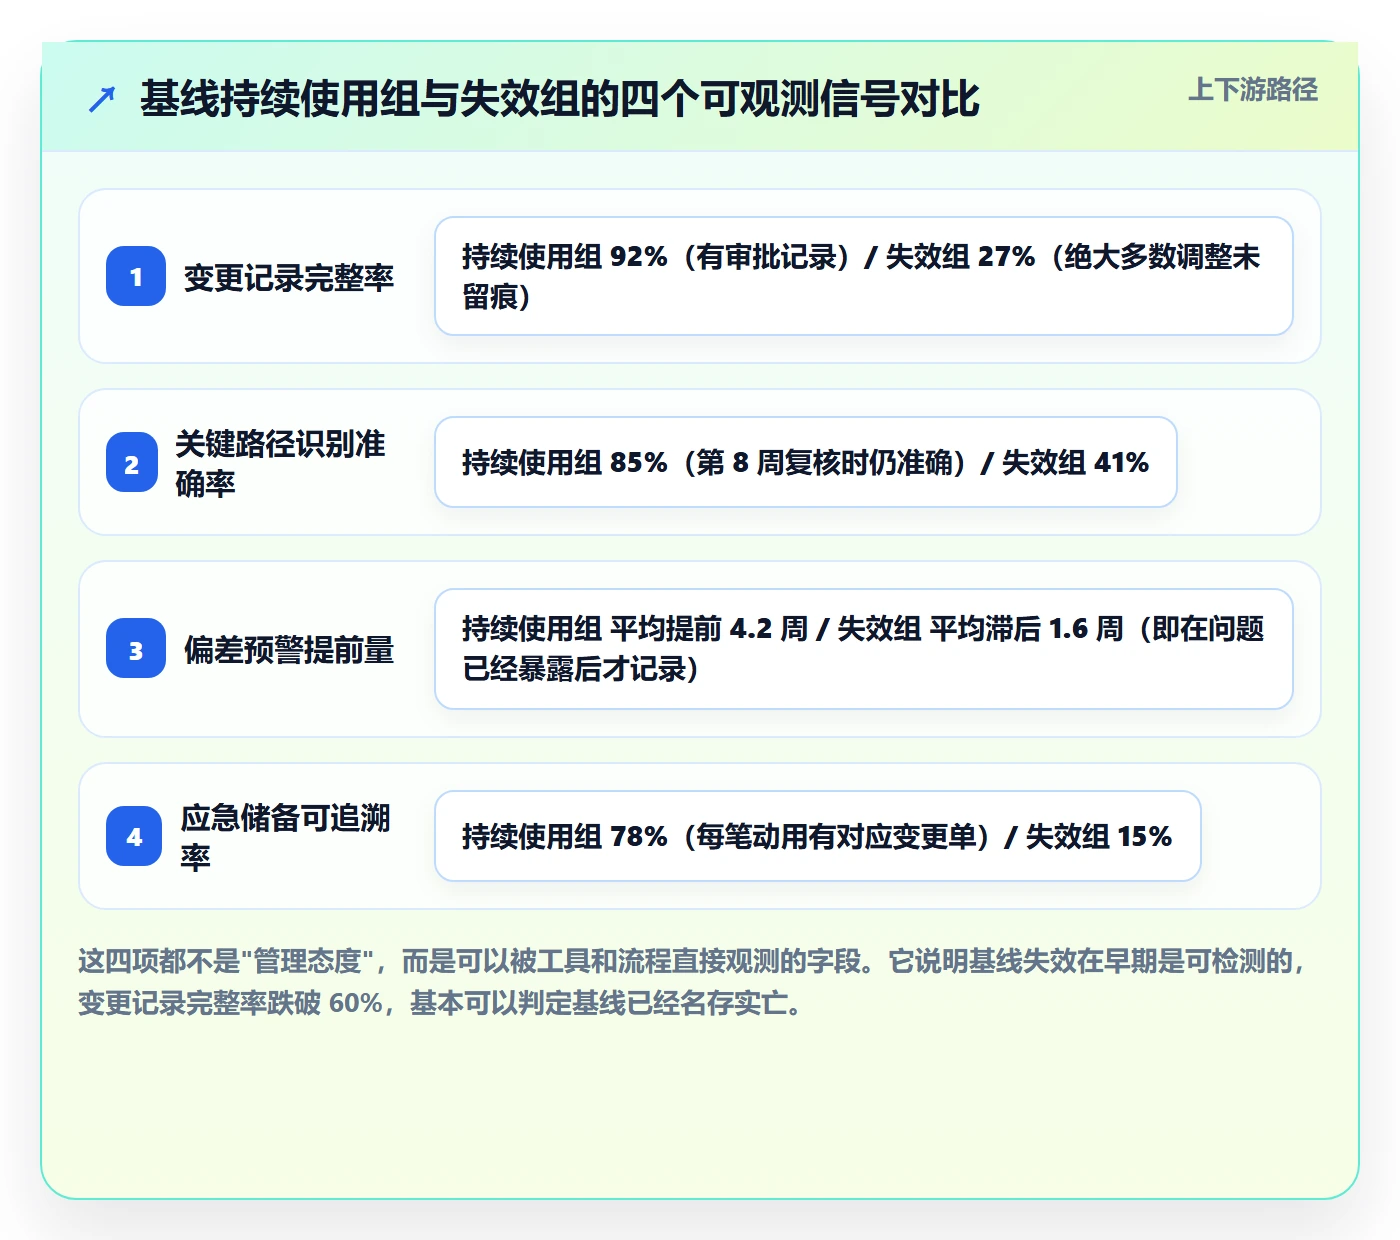The height and width of the screenshot is (1240, 1400).
Task: Click the value box 持续使用组 85%（第 8 周复核时仍准确）
Action: pos(806,462)
